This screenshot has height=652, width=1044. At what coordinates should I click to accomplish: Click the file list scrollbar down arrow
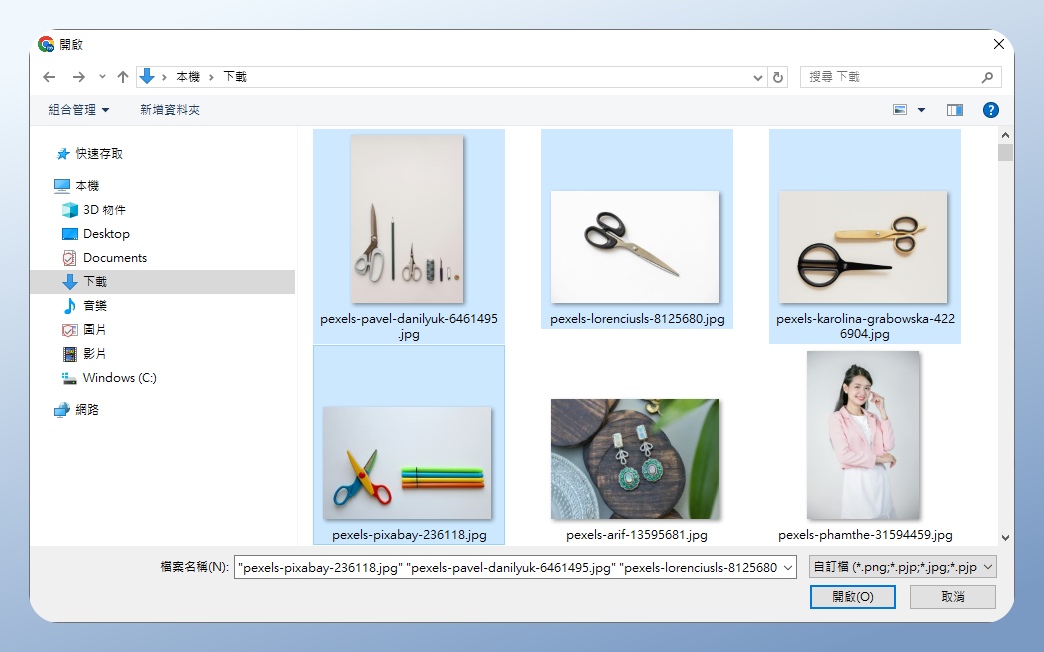1005,538
